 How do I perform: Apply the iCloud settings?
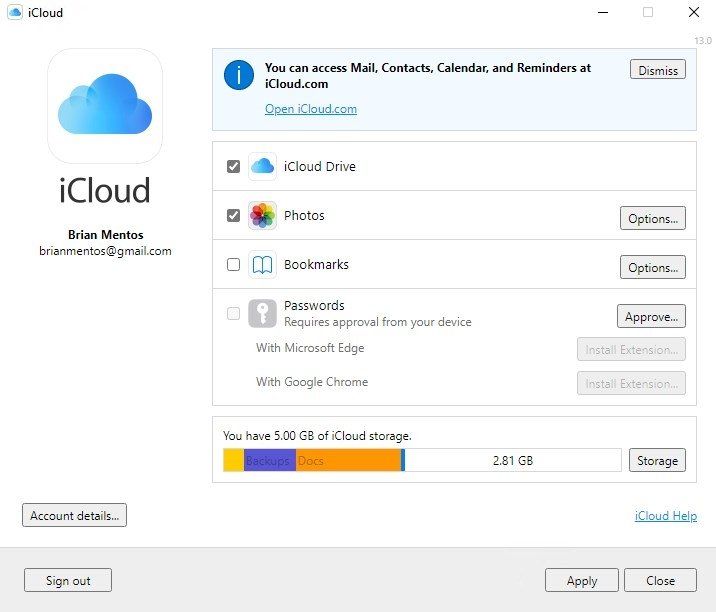[582, 580]
